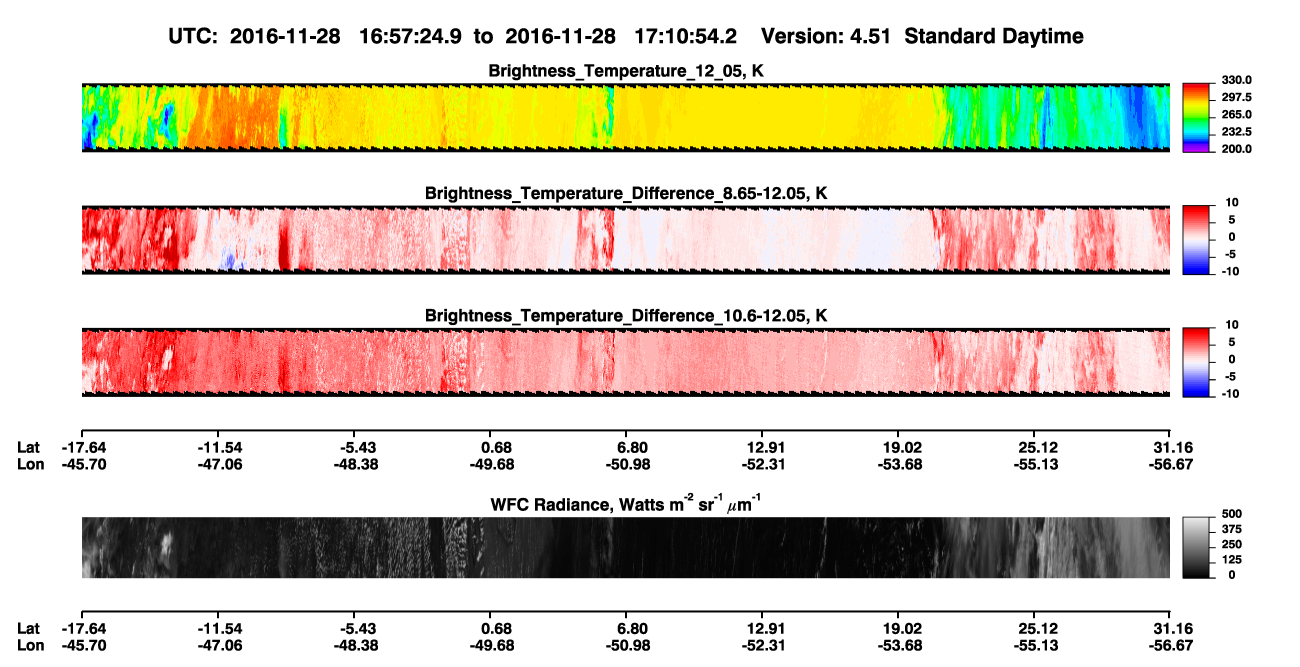Click the 265.0 colorbar label
The width and height of the screenshot is (1300, 667).
(1236, 114)
